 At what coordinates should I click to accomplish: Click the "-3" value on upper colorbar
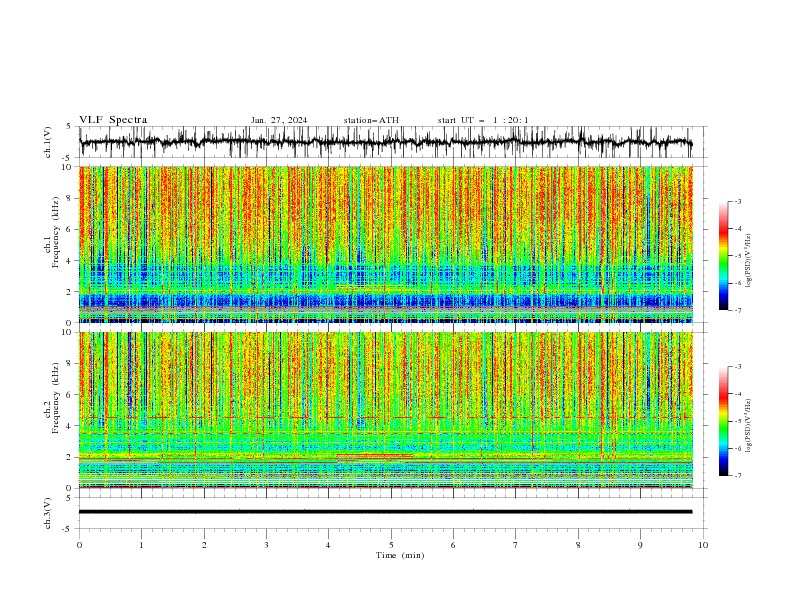[x=737, y=201]
